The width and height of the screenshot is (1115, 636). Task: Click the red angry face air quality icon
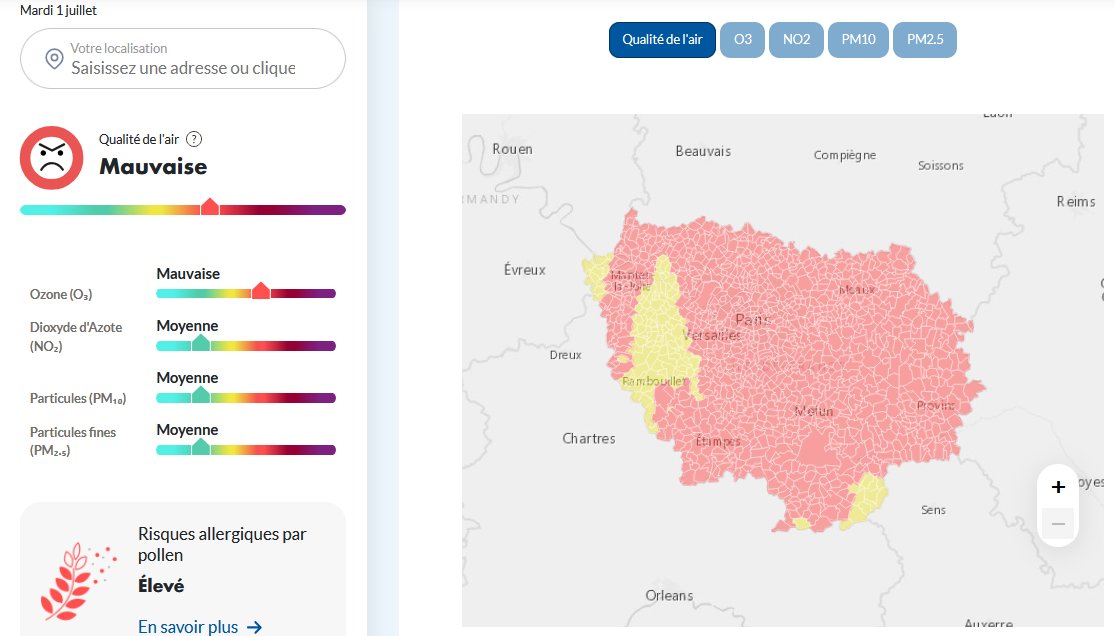(51, 157)
